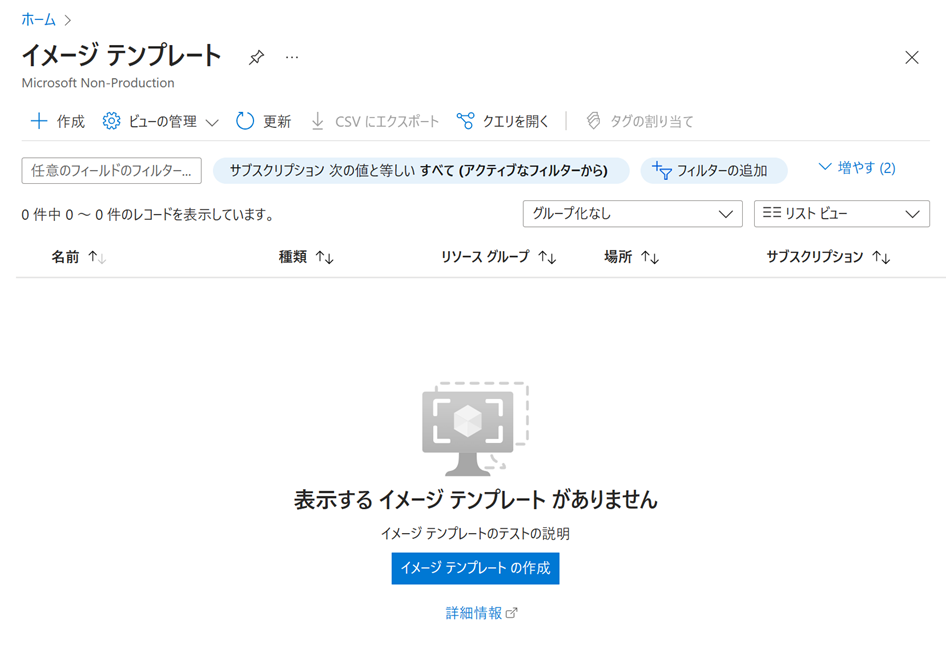Image resolution: width=946 pixels, height=653 pixels.
Task: Open the リスト ビュー view dropdown
Action: (841, 214)
